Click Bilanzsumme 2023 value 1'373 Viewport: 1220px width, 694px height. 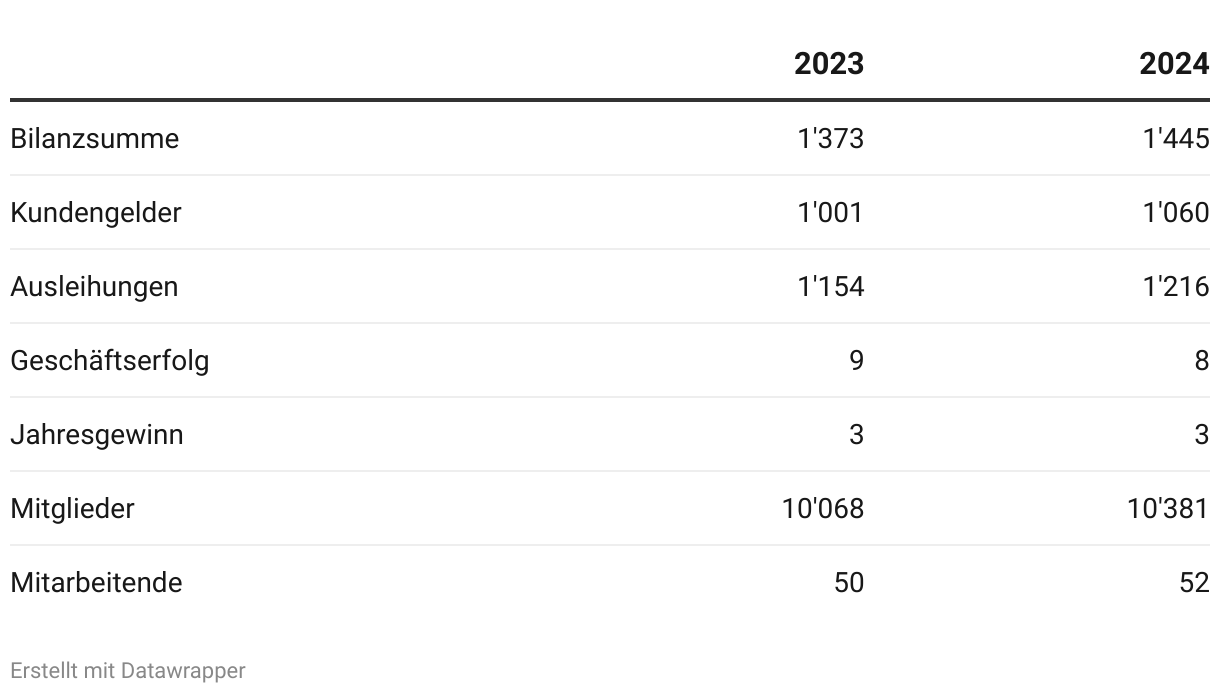point(831,139)
